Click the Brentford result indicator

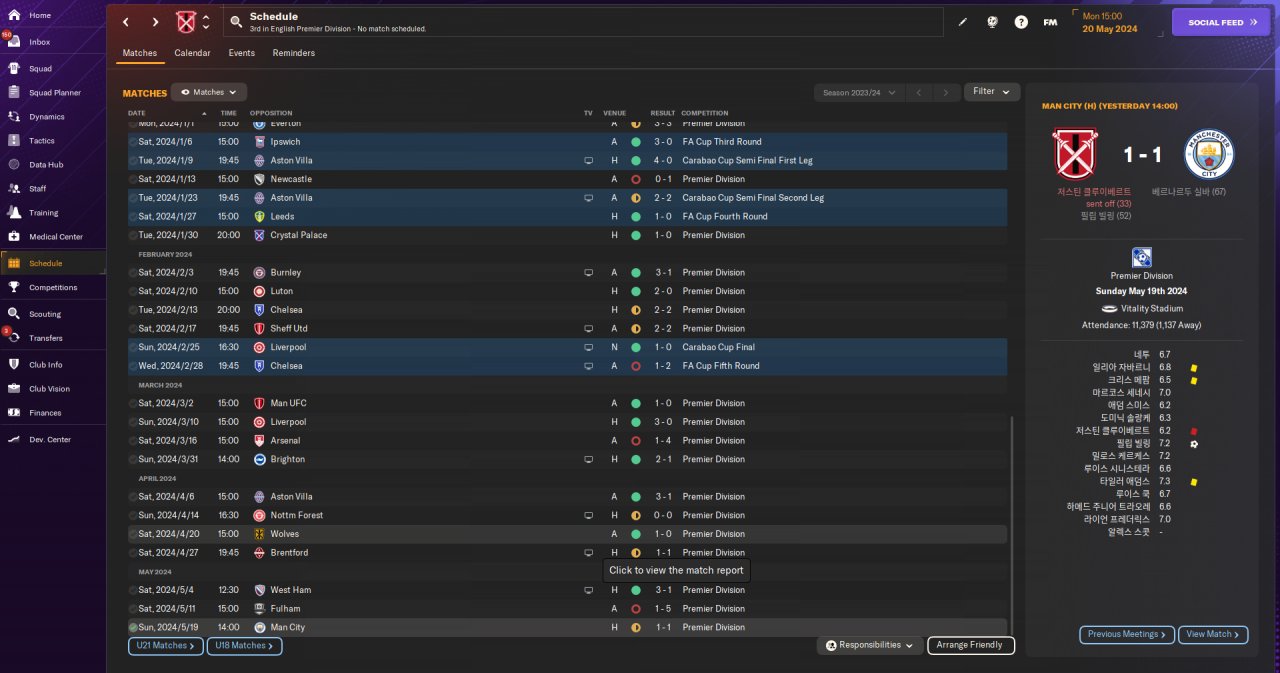[635, 552]
